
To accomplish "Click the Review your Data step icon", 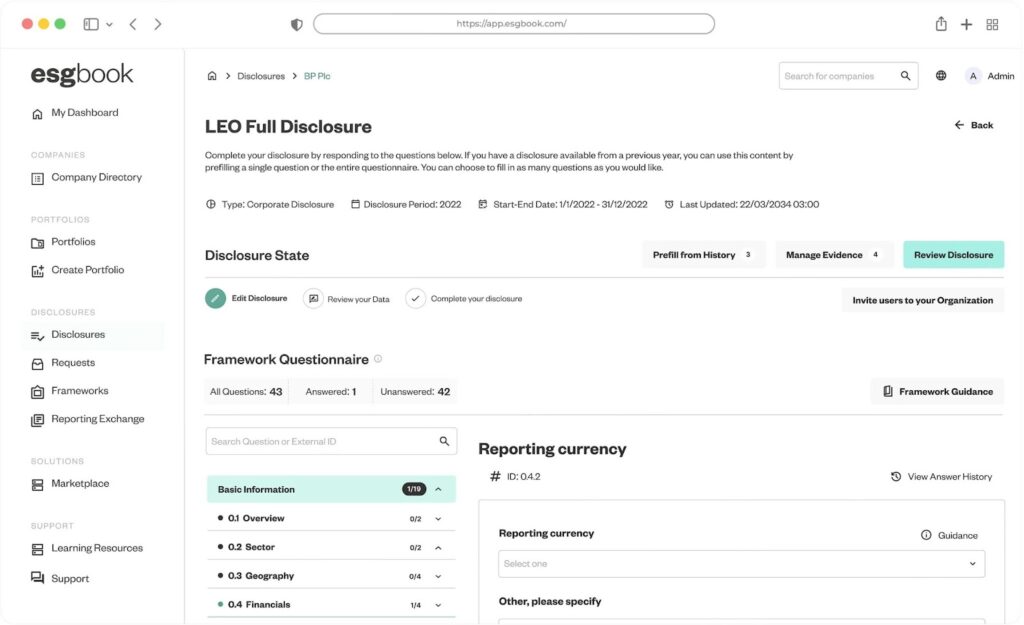I will pos(313,298).
